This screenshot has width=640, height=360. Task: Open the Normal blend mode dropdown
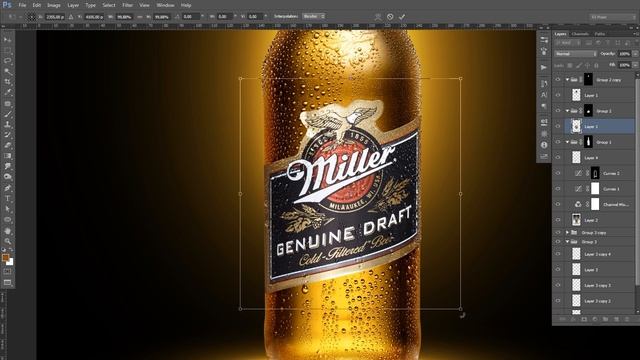tap(576, 54)
